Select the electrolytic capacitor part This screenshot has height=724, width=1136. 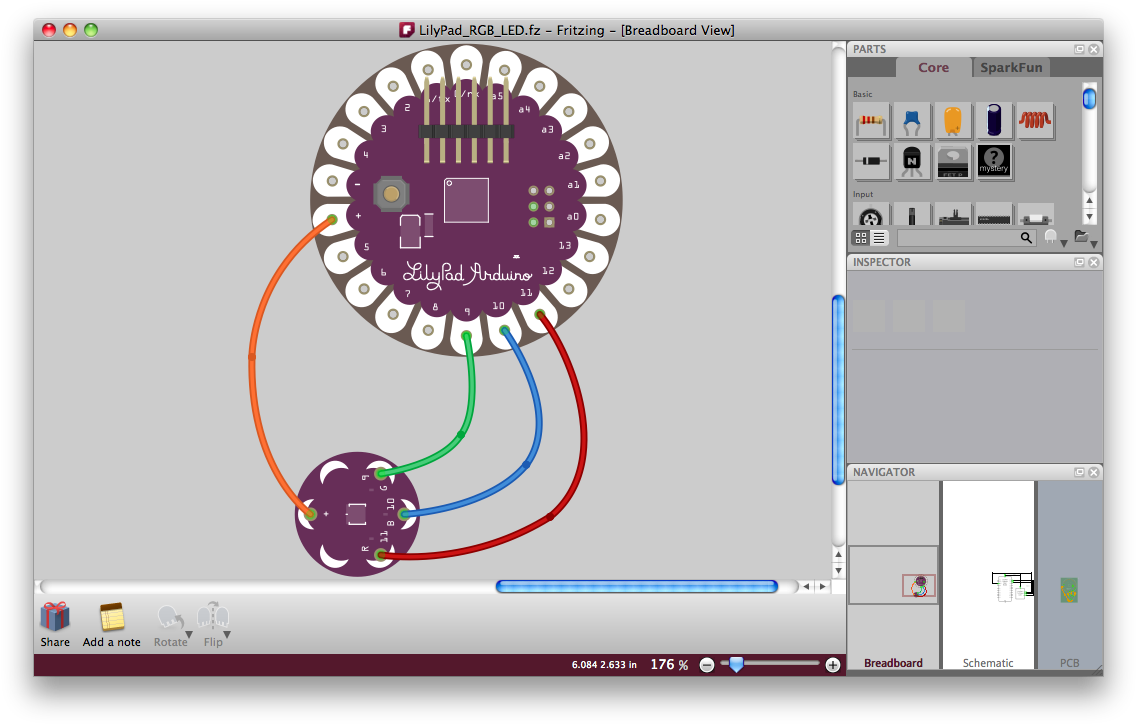(994, 121)
